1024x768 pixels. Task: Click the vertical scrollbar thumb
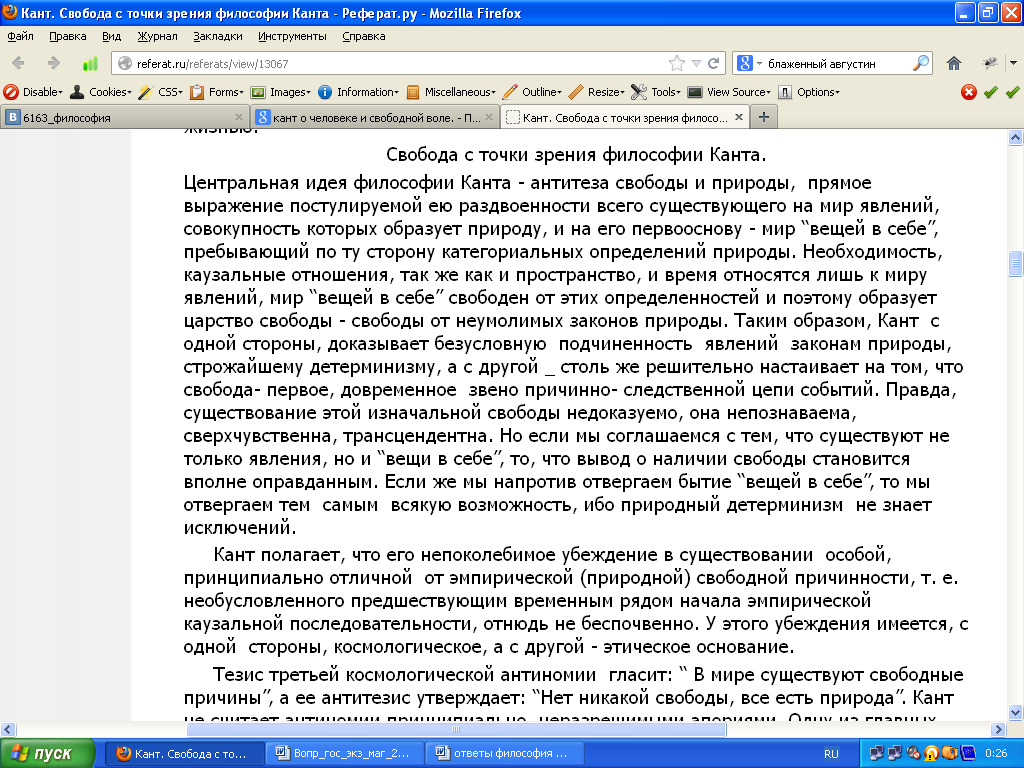[x=1015, y=264]
